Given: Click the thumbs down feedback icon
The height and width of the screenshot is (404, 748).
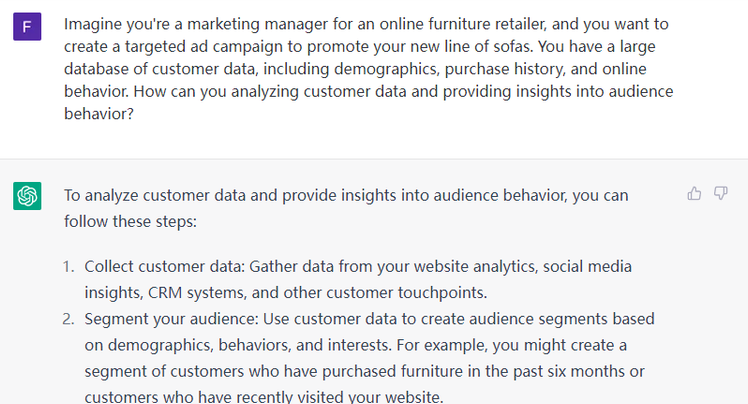Looking at the screenshot, I should tap(720, 194).
